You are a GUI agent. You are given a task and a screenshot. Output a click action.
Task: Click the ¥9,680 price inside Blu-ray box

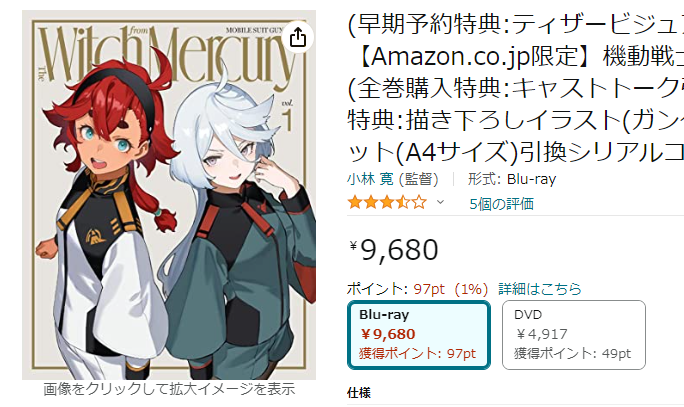point(388,334)
